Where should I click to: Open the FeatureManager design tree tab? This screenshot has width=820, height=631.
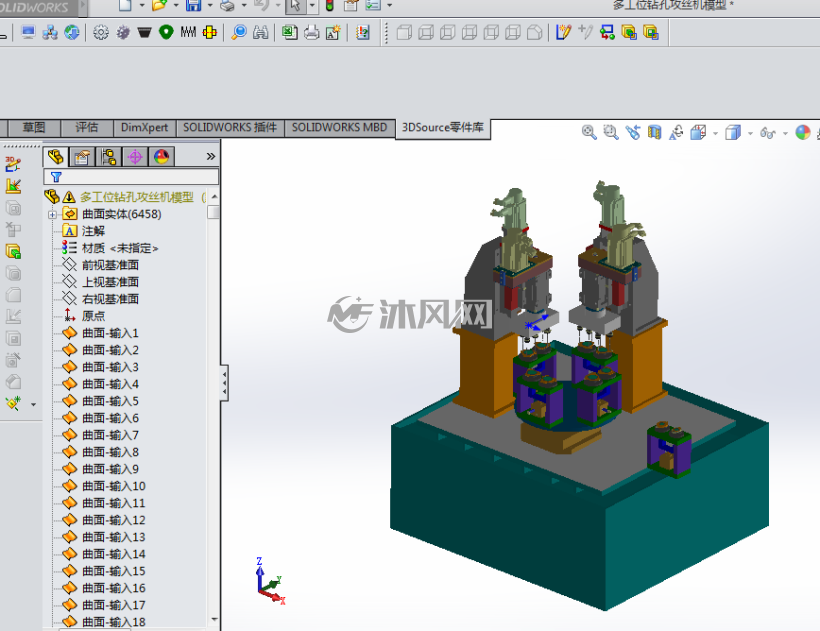tap(55, 156)
